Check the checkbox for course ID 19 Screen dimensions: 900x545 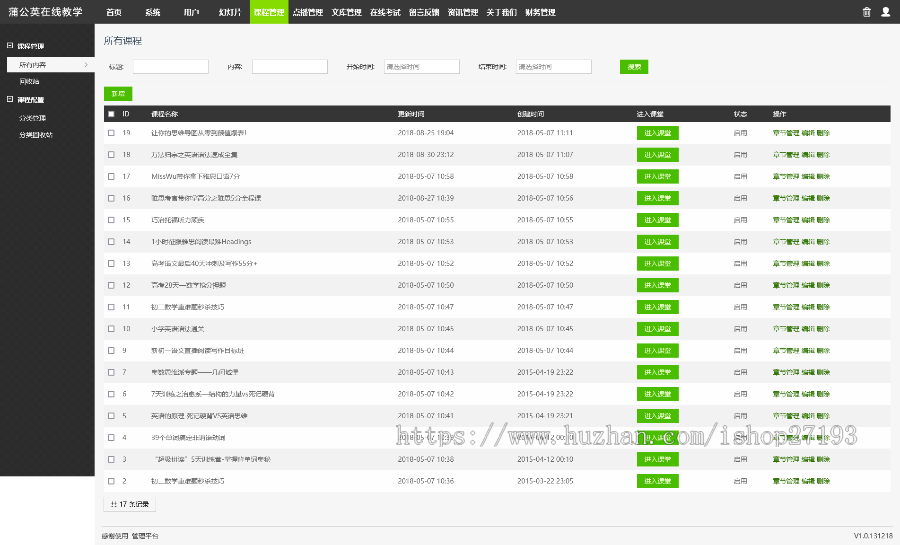pyautogui.click(x=111, y=133)
